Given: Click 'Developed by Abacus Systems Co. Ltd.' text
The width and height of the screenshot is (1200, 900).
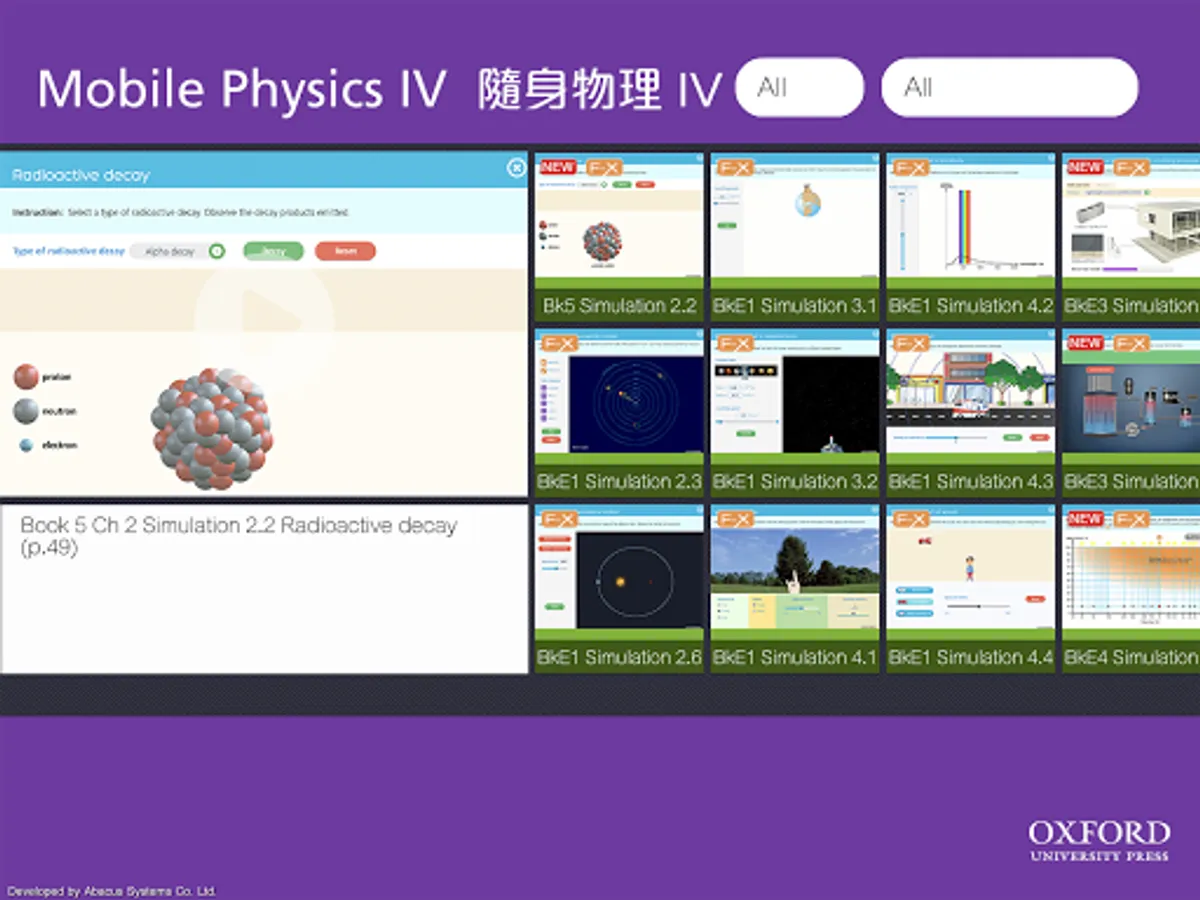Looking at the screenshot, I should tap(111, 891).
